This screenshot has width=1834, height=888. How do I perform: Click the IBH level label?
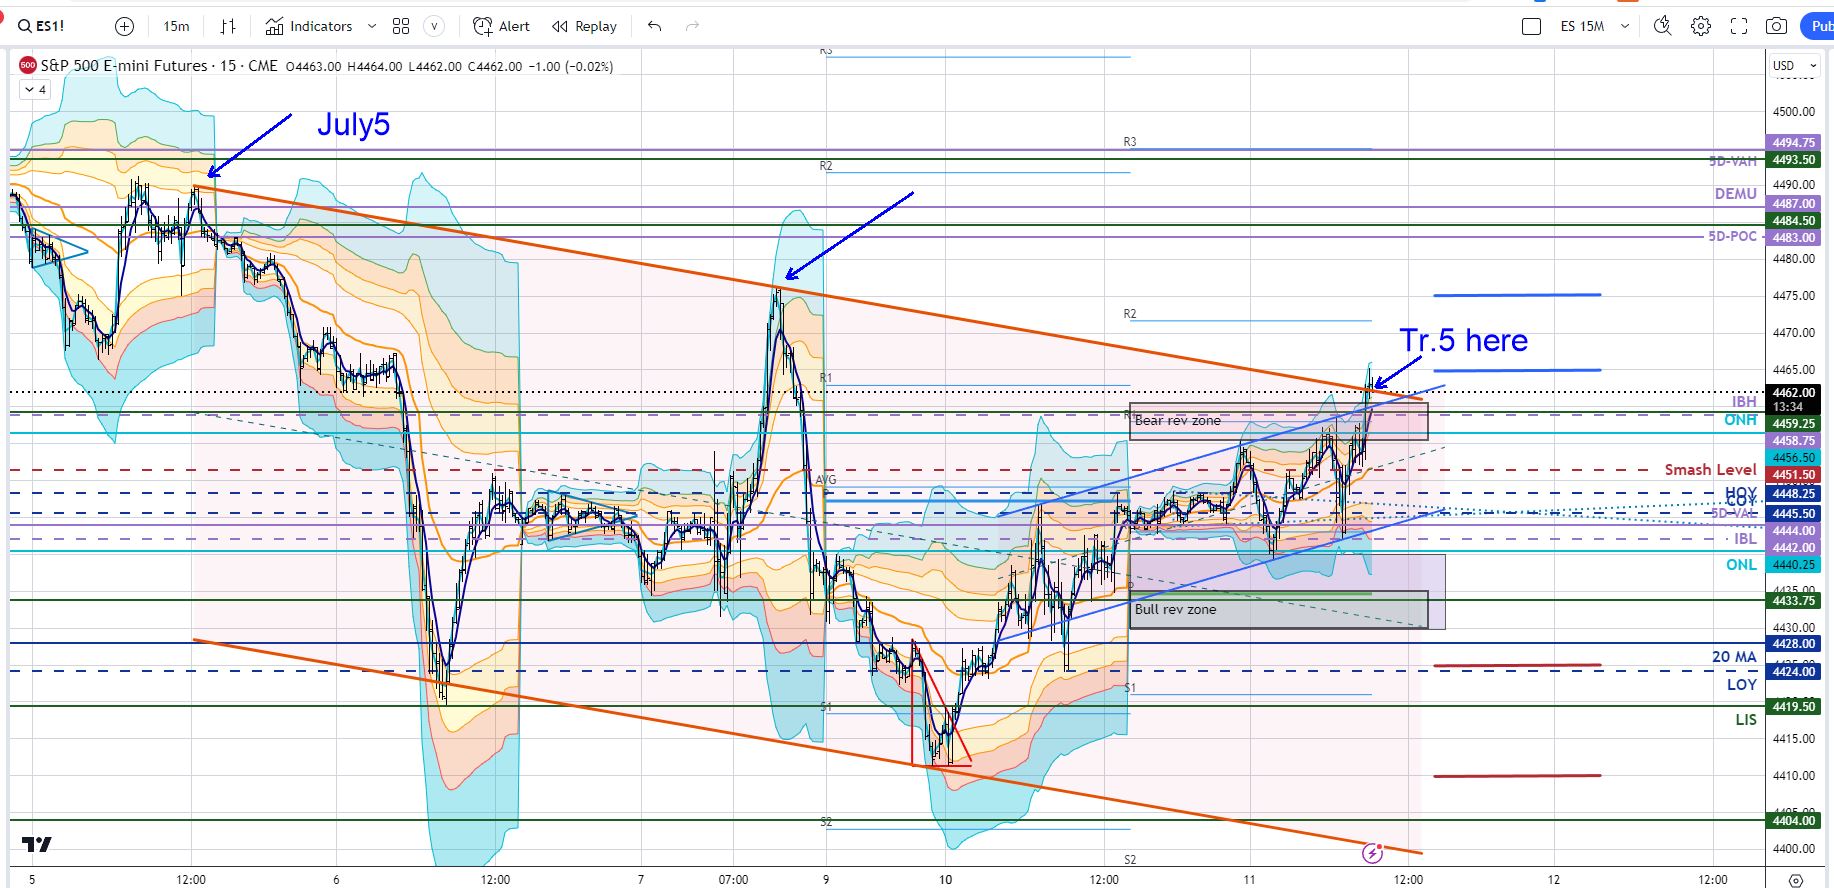pos(1744,401)
